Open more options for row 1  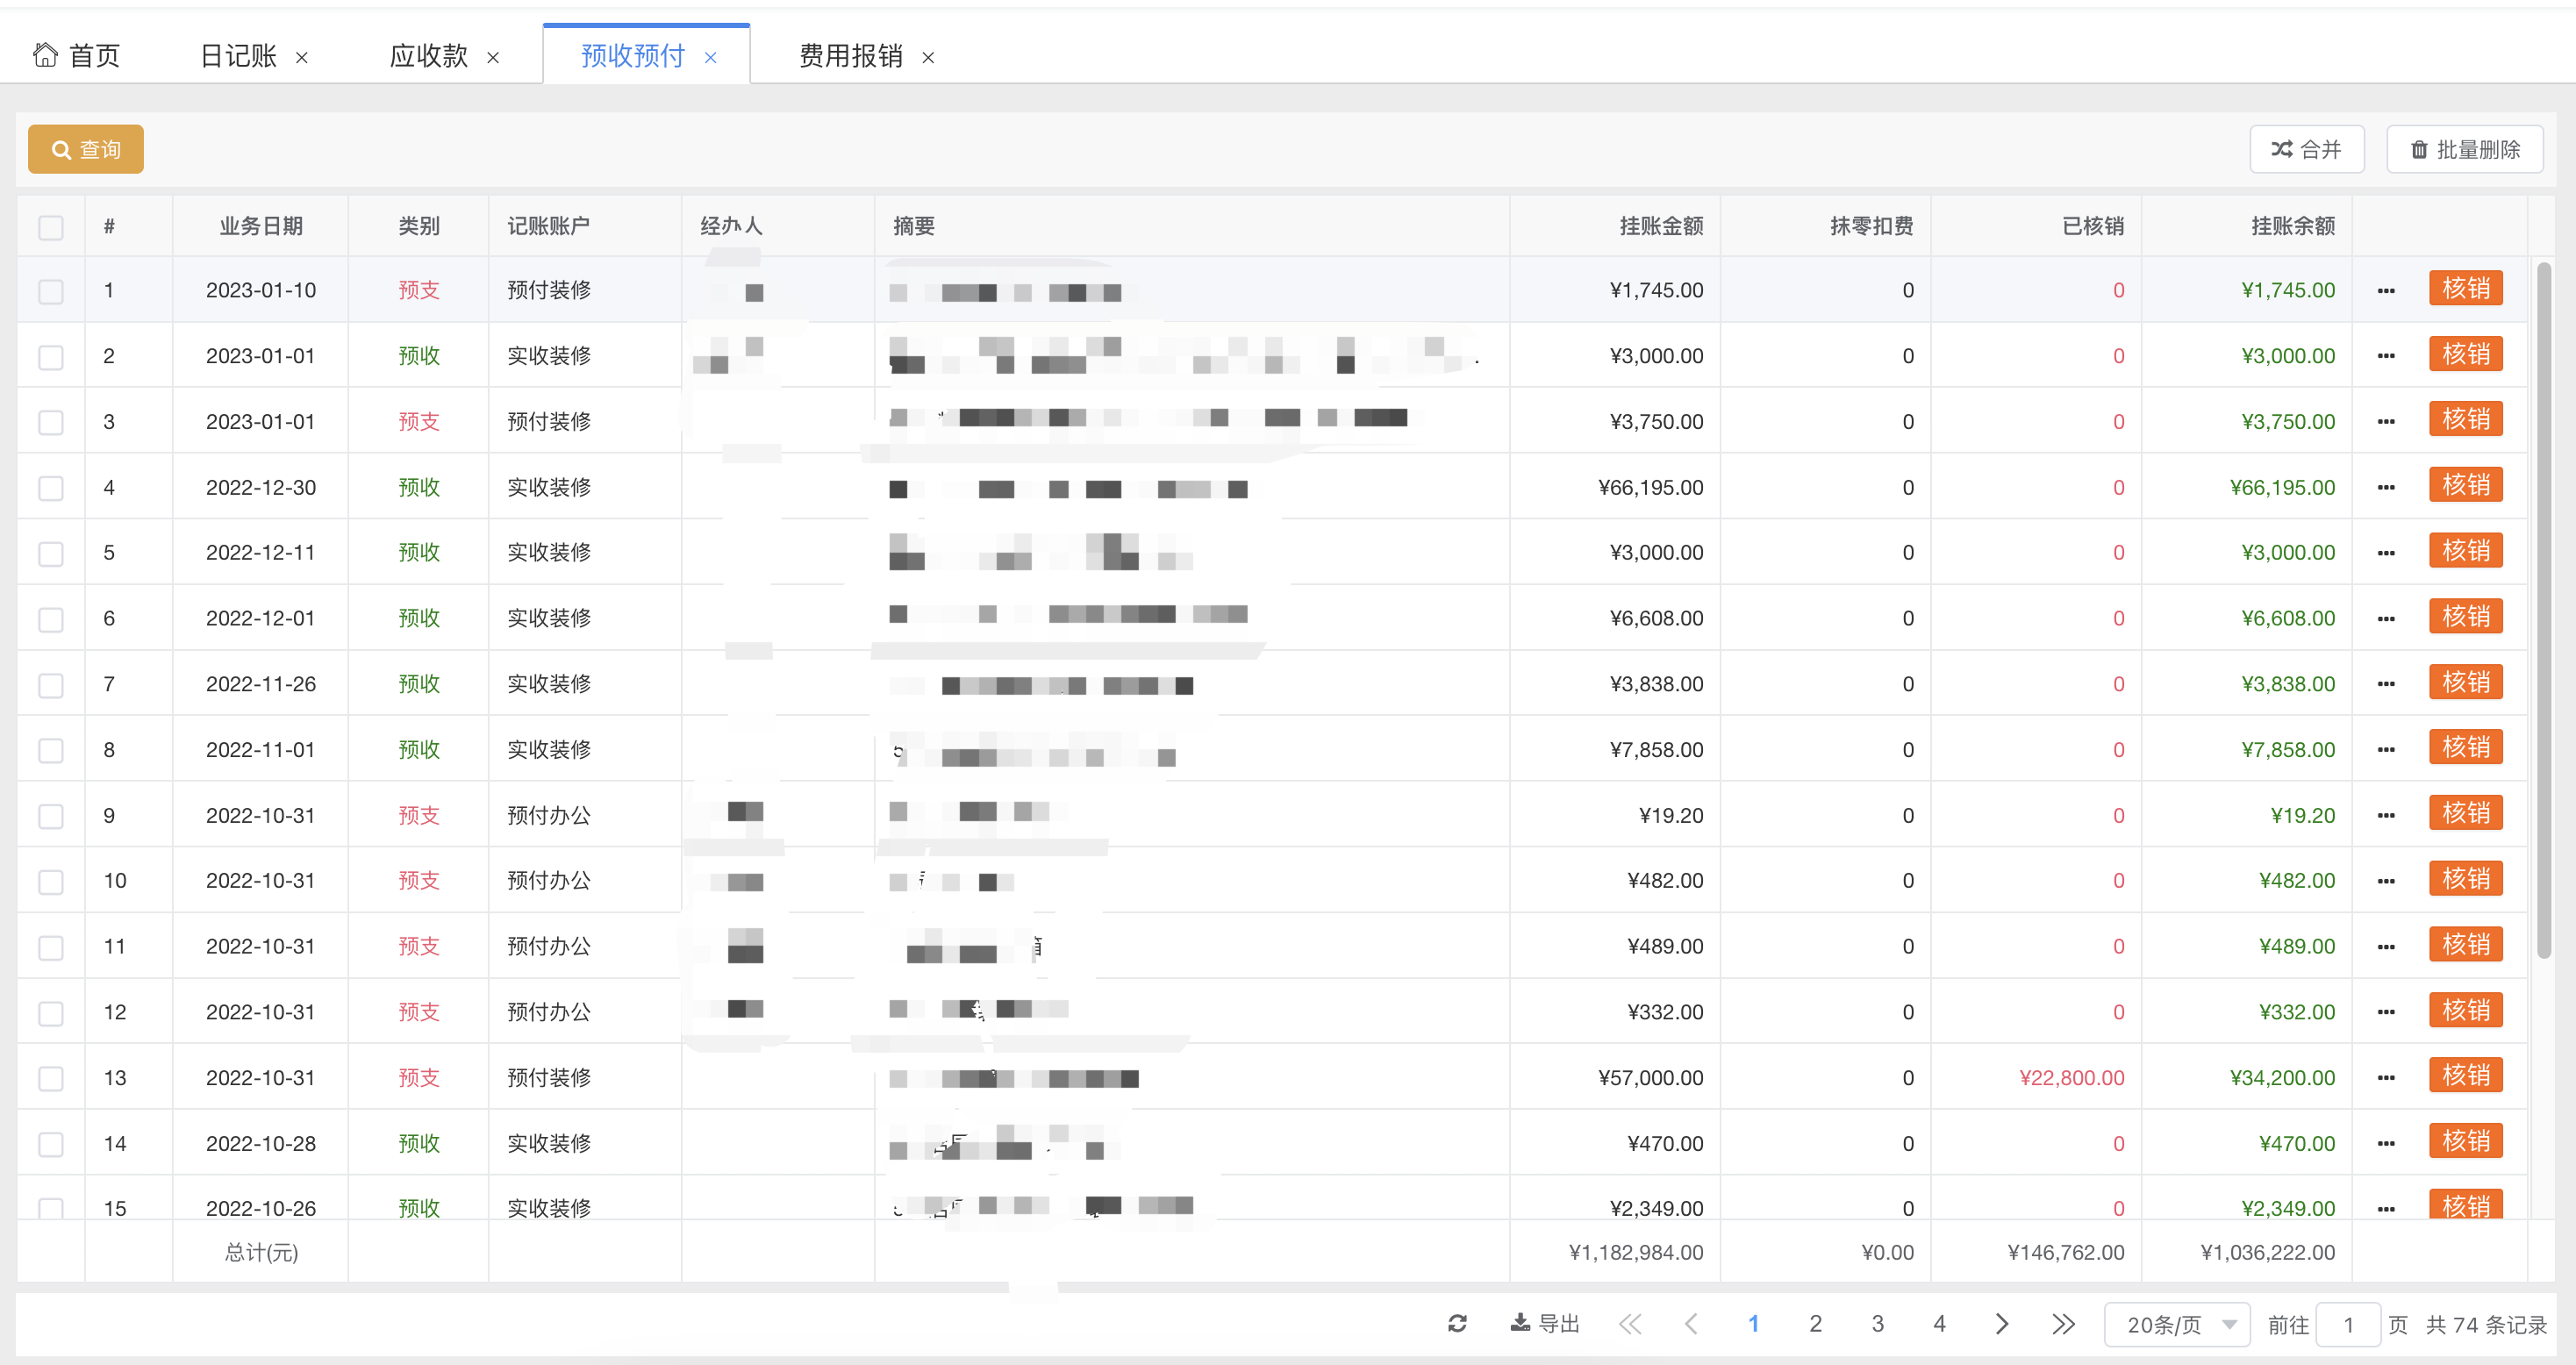(2386, 291)
